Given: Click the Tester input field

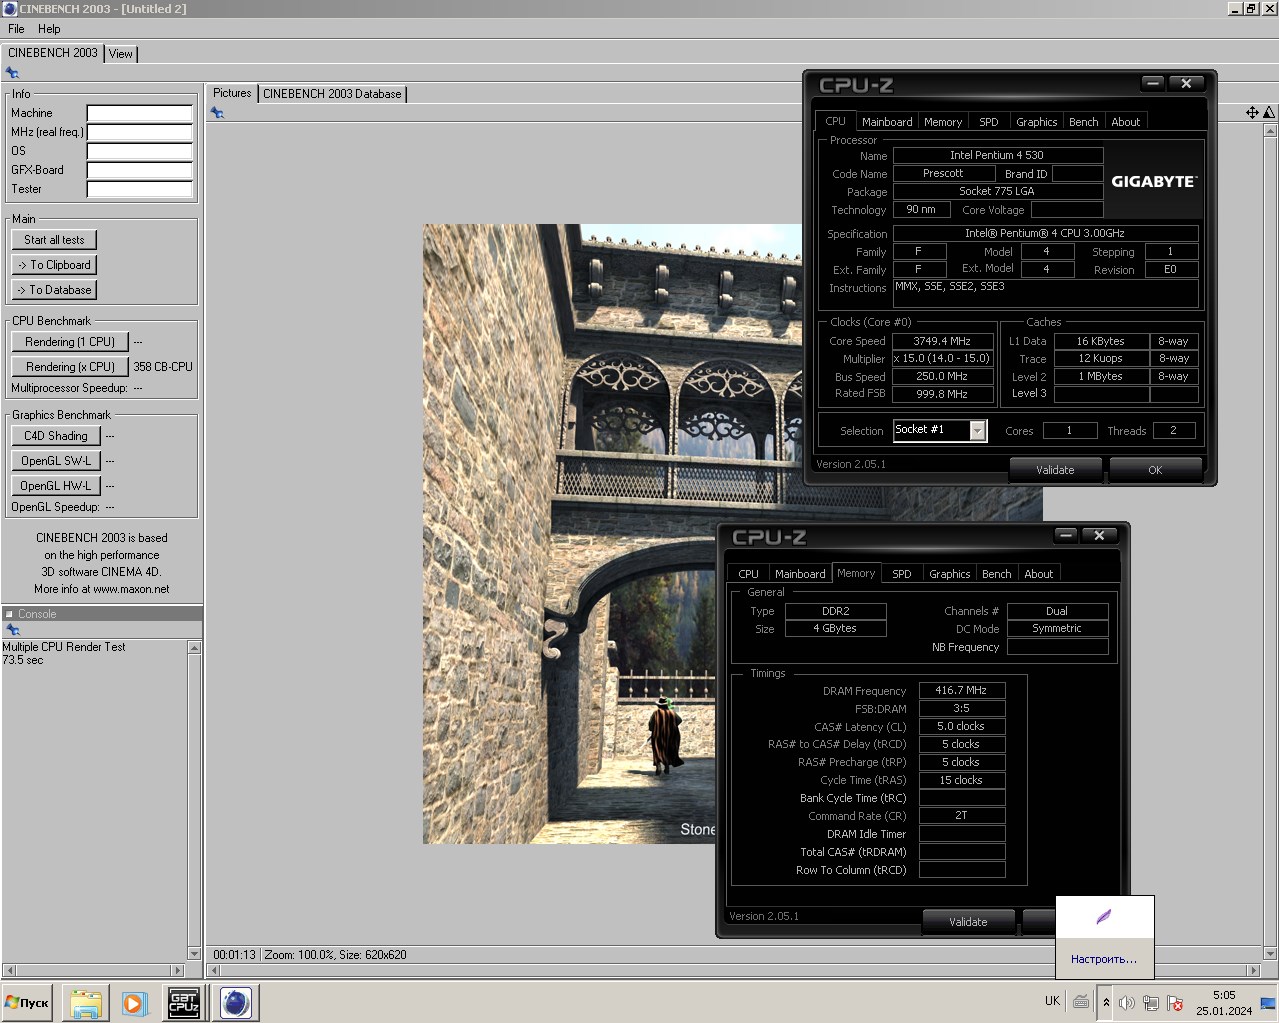Looking at the screenshot, I should 139,189.
